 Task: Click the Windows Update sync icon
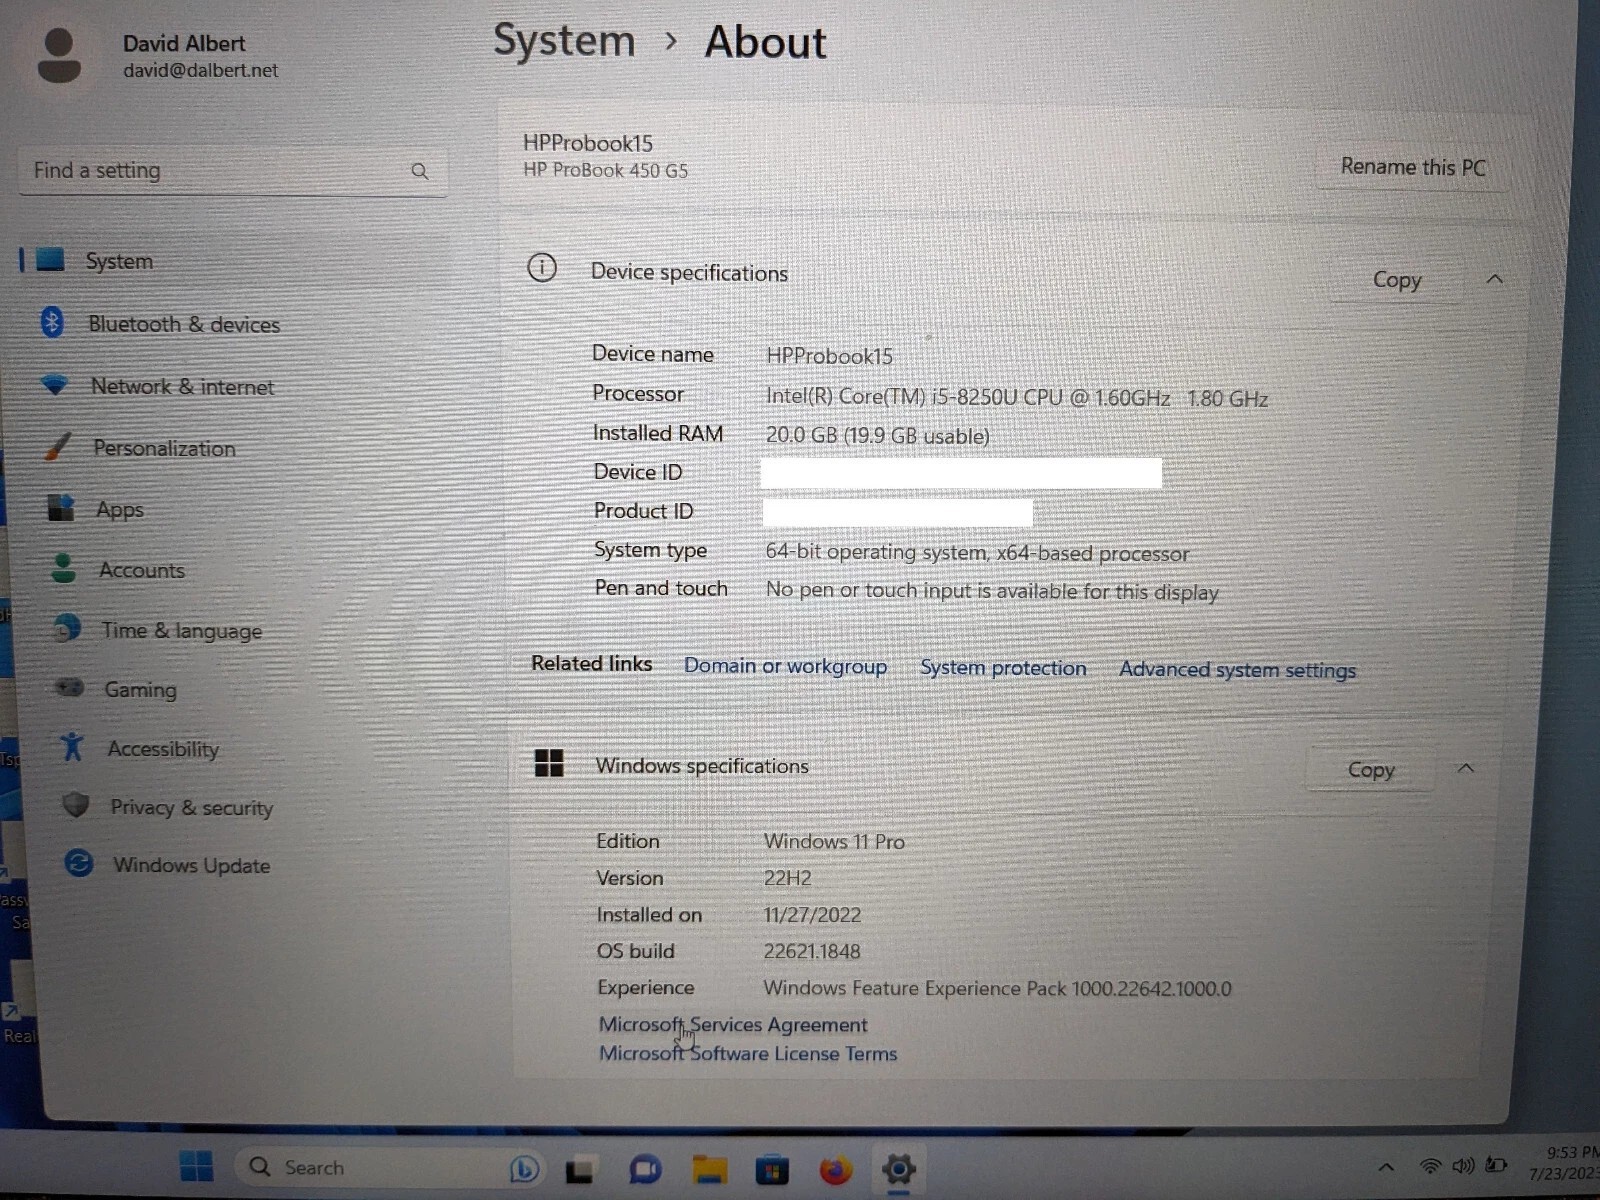(79, 863)
